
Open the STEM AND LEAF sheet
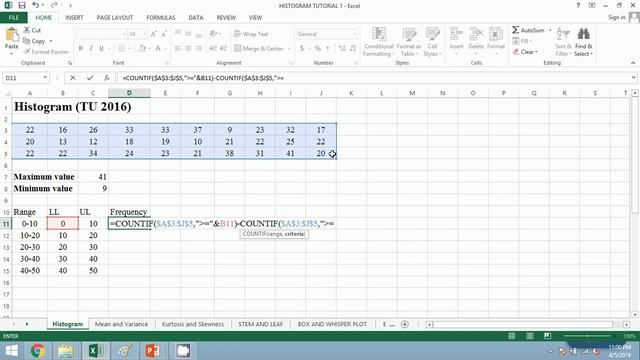[x=260, y=324]
